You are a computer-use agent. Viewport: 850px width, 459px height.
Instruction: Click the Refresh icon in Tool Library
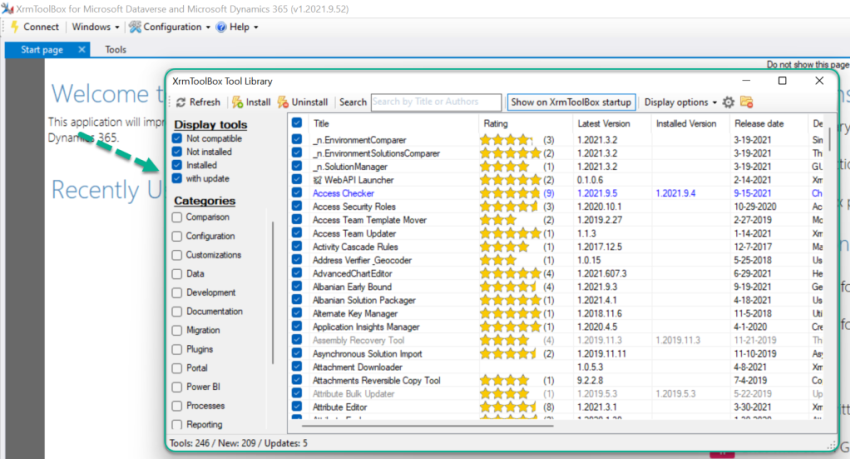[180, 102]
